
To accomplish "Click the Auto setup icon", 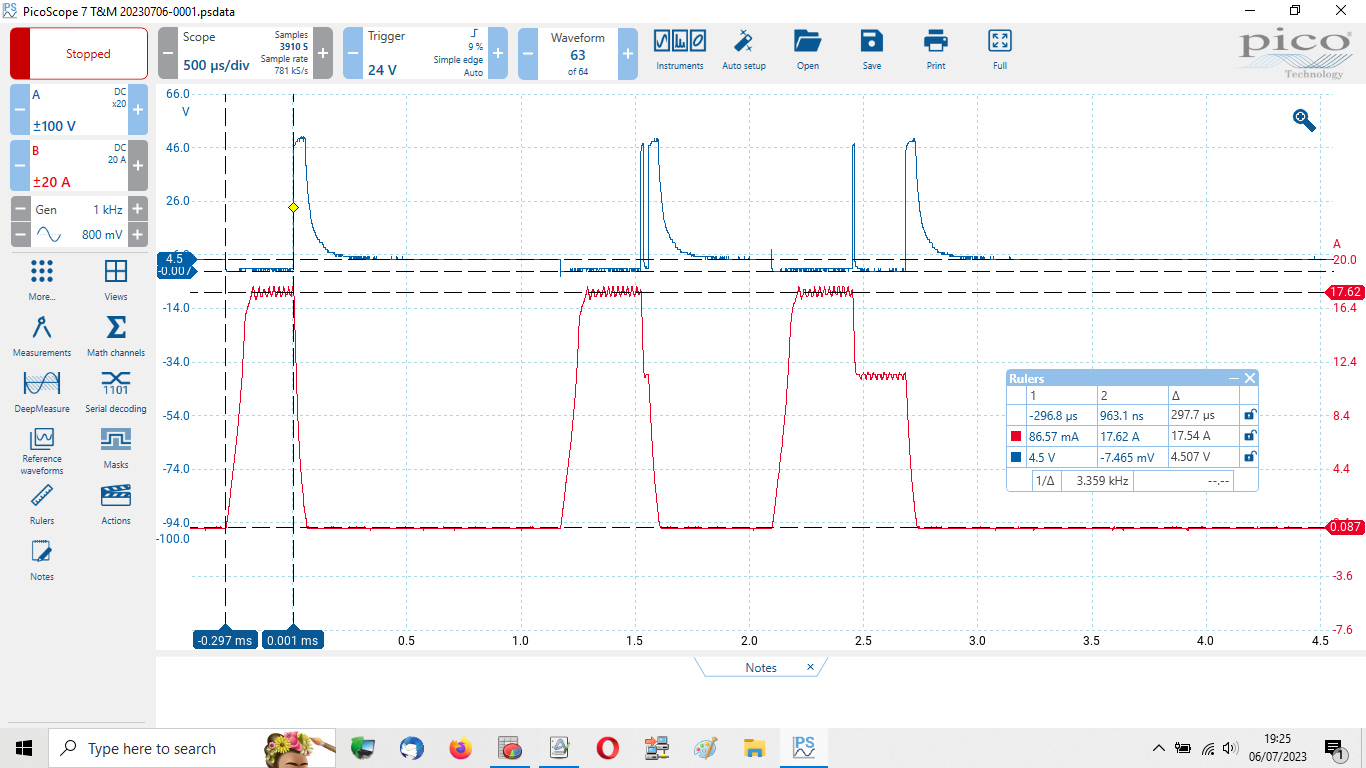I will (x=743, y=48).
